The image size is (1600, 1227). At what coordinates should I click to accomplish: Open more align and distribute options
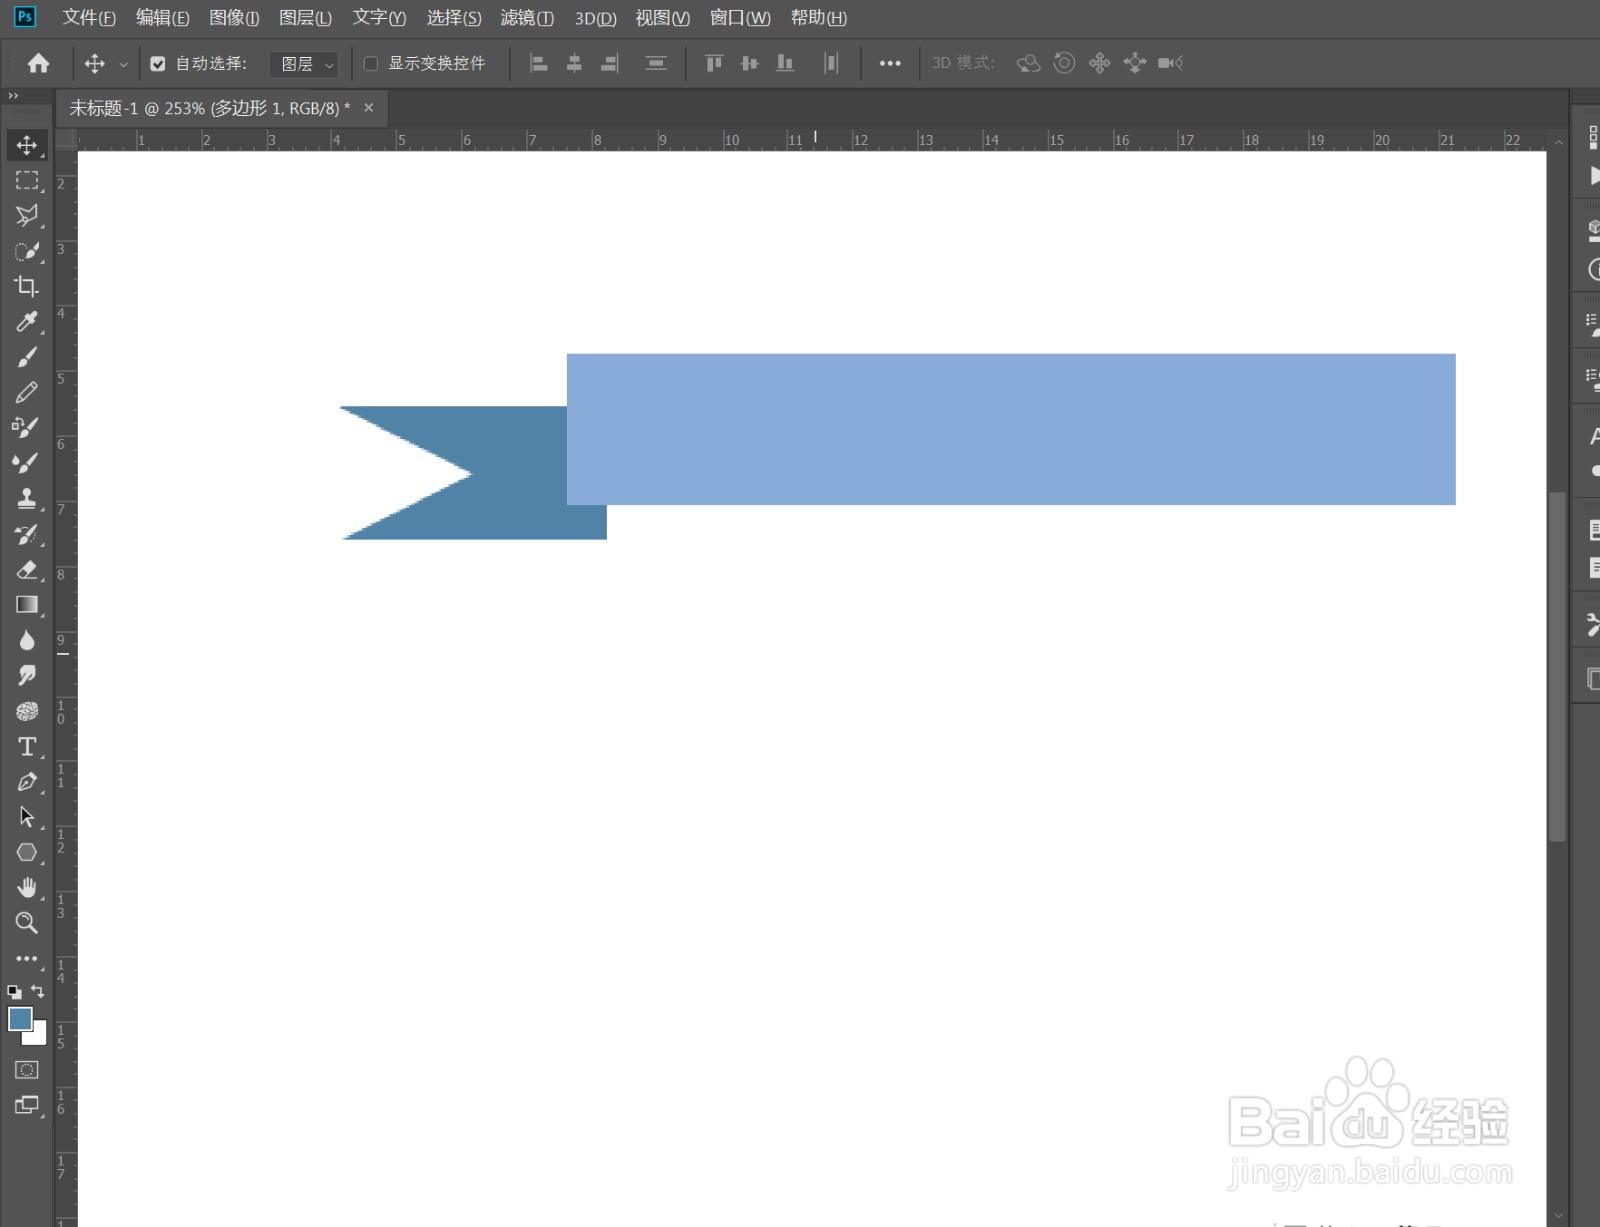(x=890, y=63)
